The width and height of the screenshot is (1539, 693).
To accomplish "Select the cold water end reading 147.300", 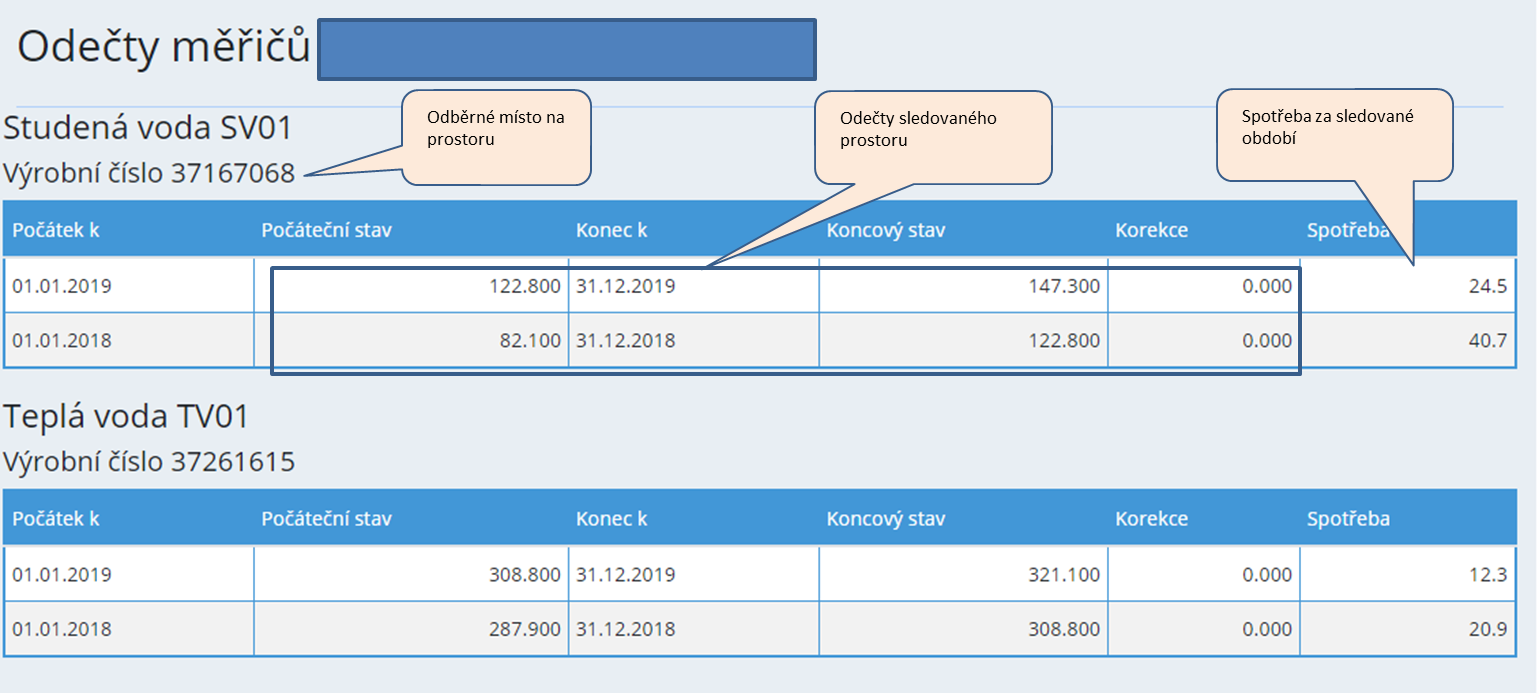I will (1063, 286).
